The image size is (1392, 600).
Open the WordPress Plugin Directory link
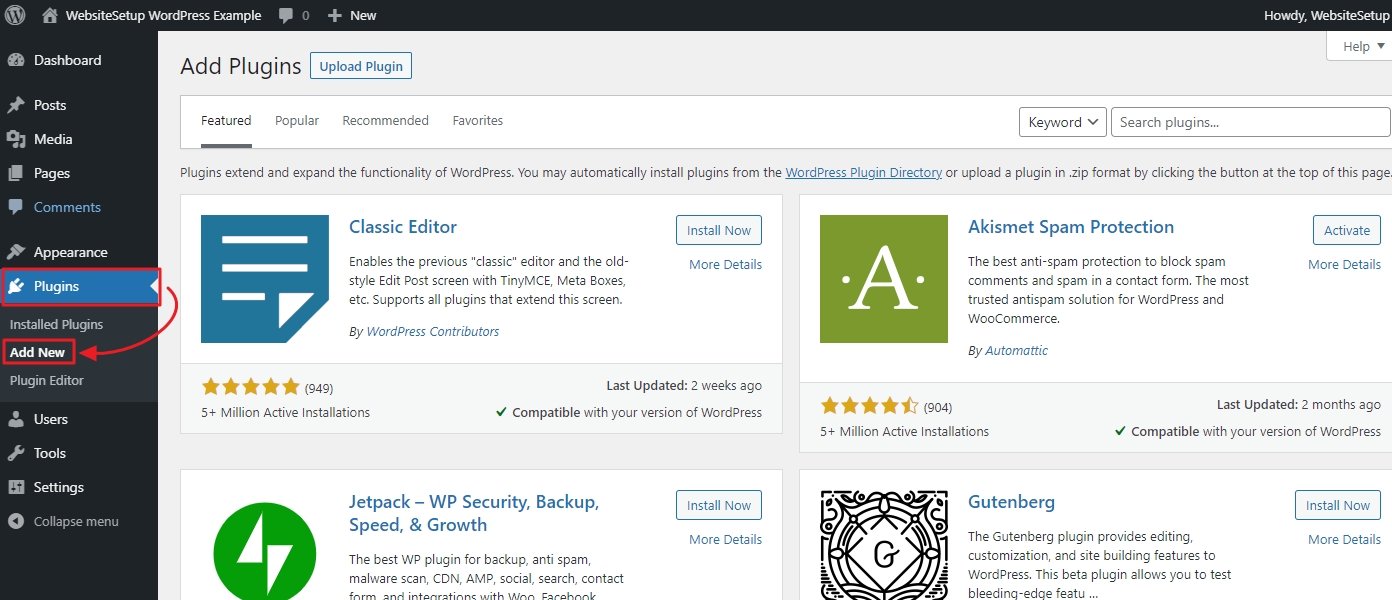(x=863, y=172)
